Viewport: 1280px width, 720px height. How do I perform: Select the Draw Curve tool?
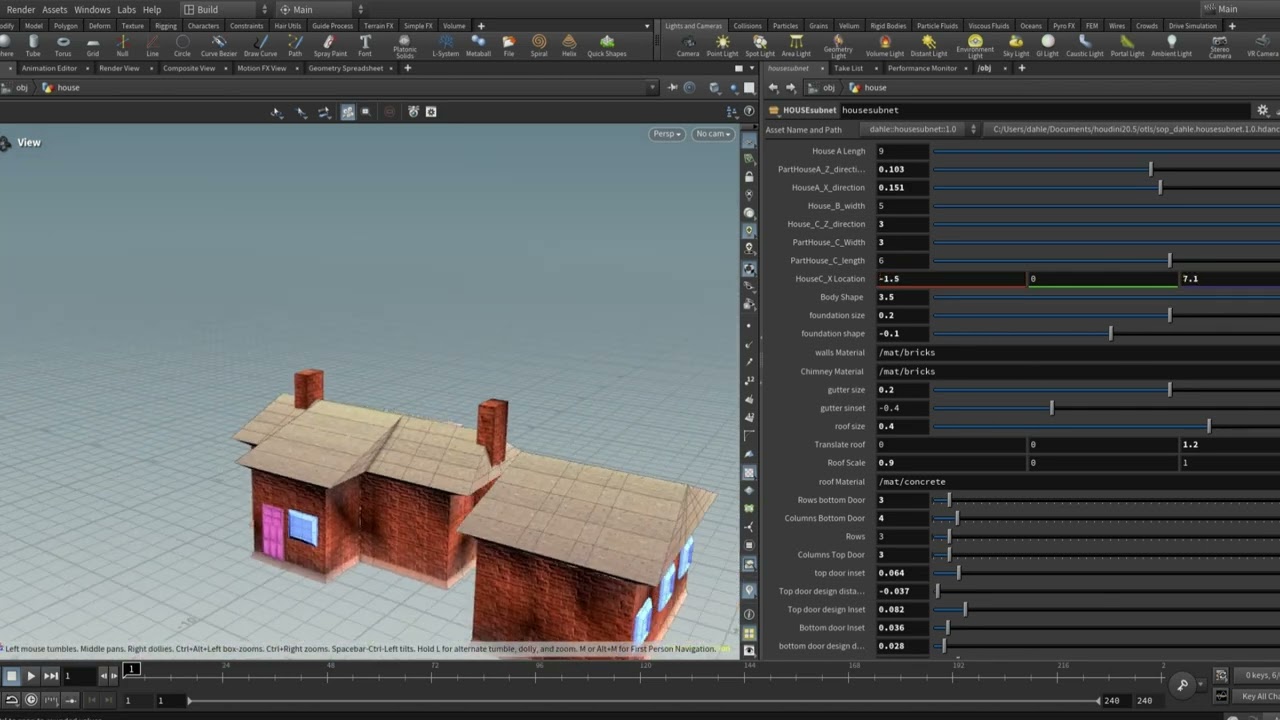[260, 45]
